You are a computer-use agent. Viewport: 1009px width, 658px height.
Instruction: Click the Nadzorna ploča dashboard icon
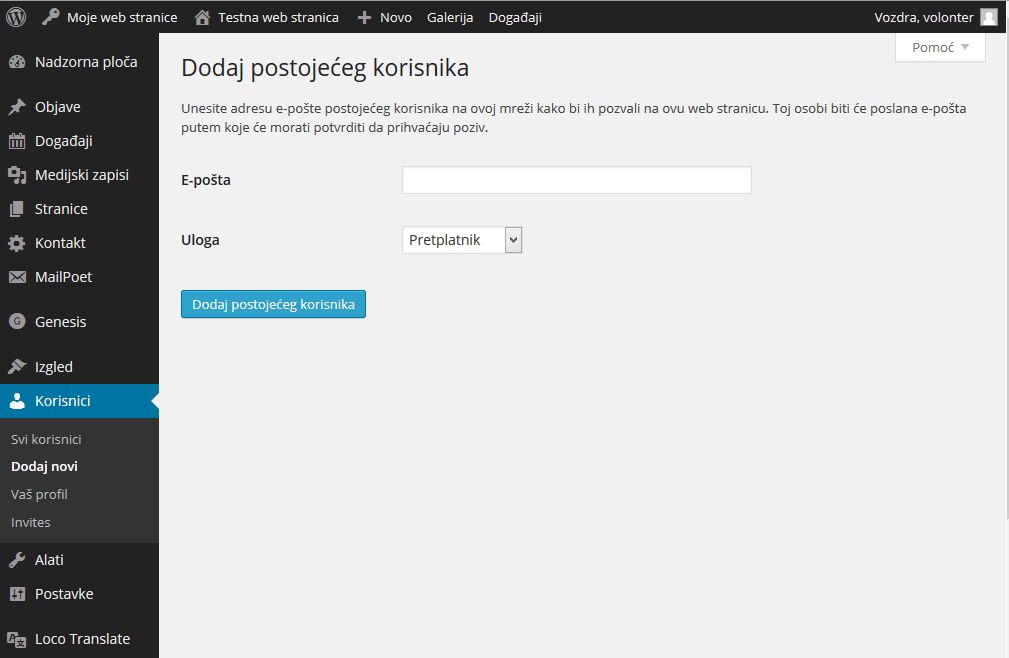click(17, 62)
